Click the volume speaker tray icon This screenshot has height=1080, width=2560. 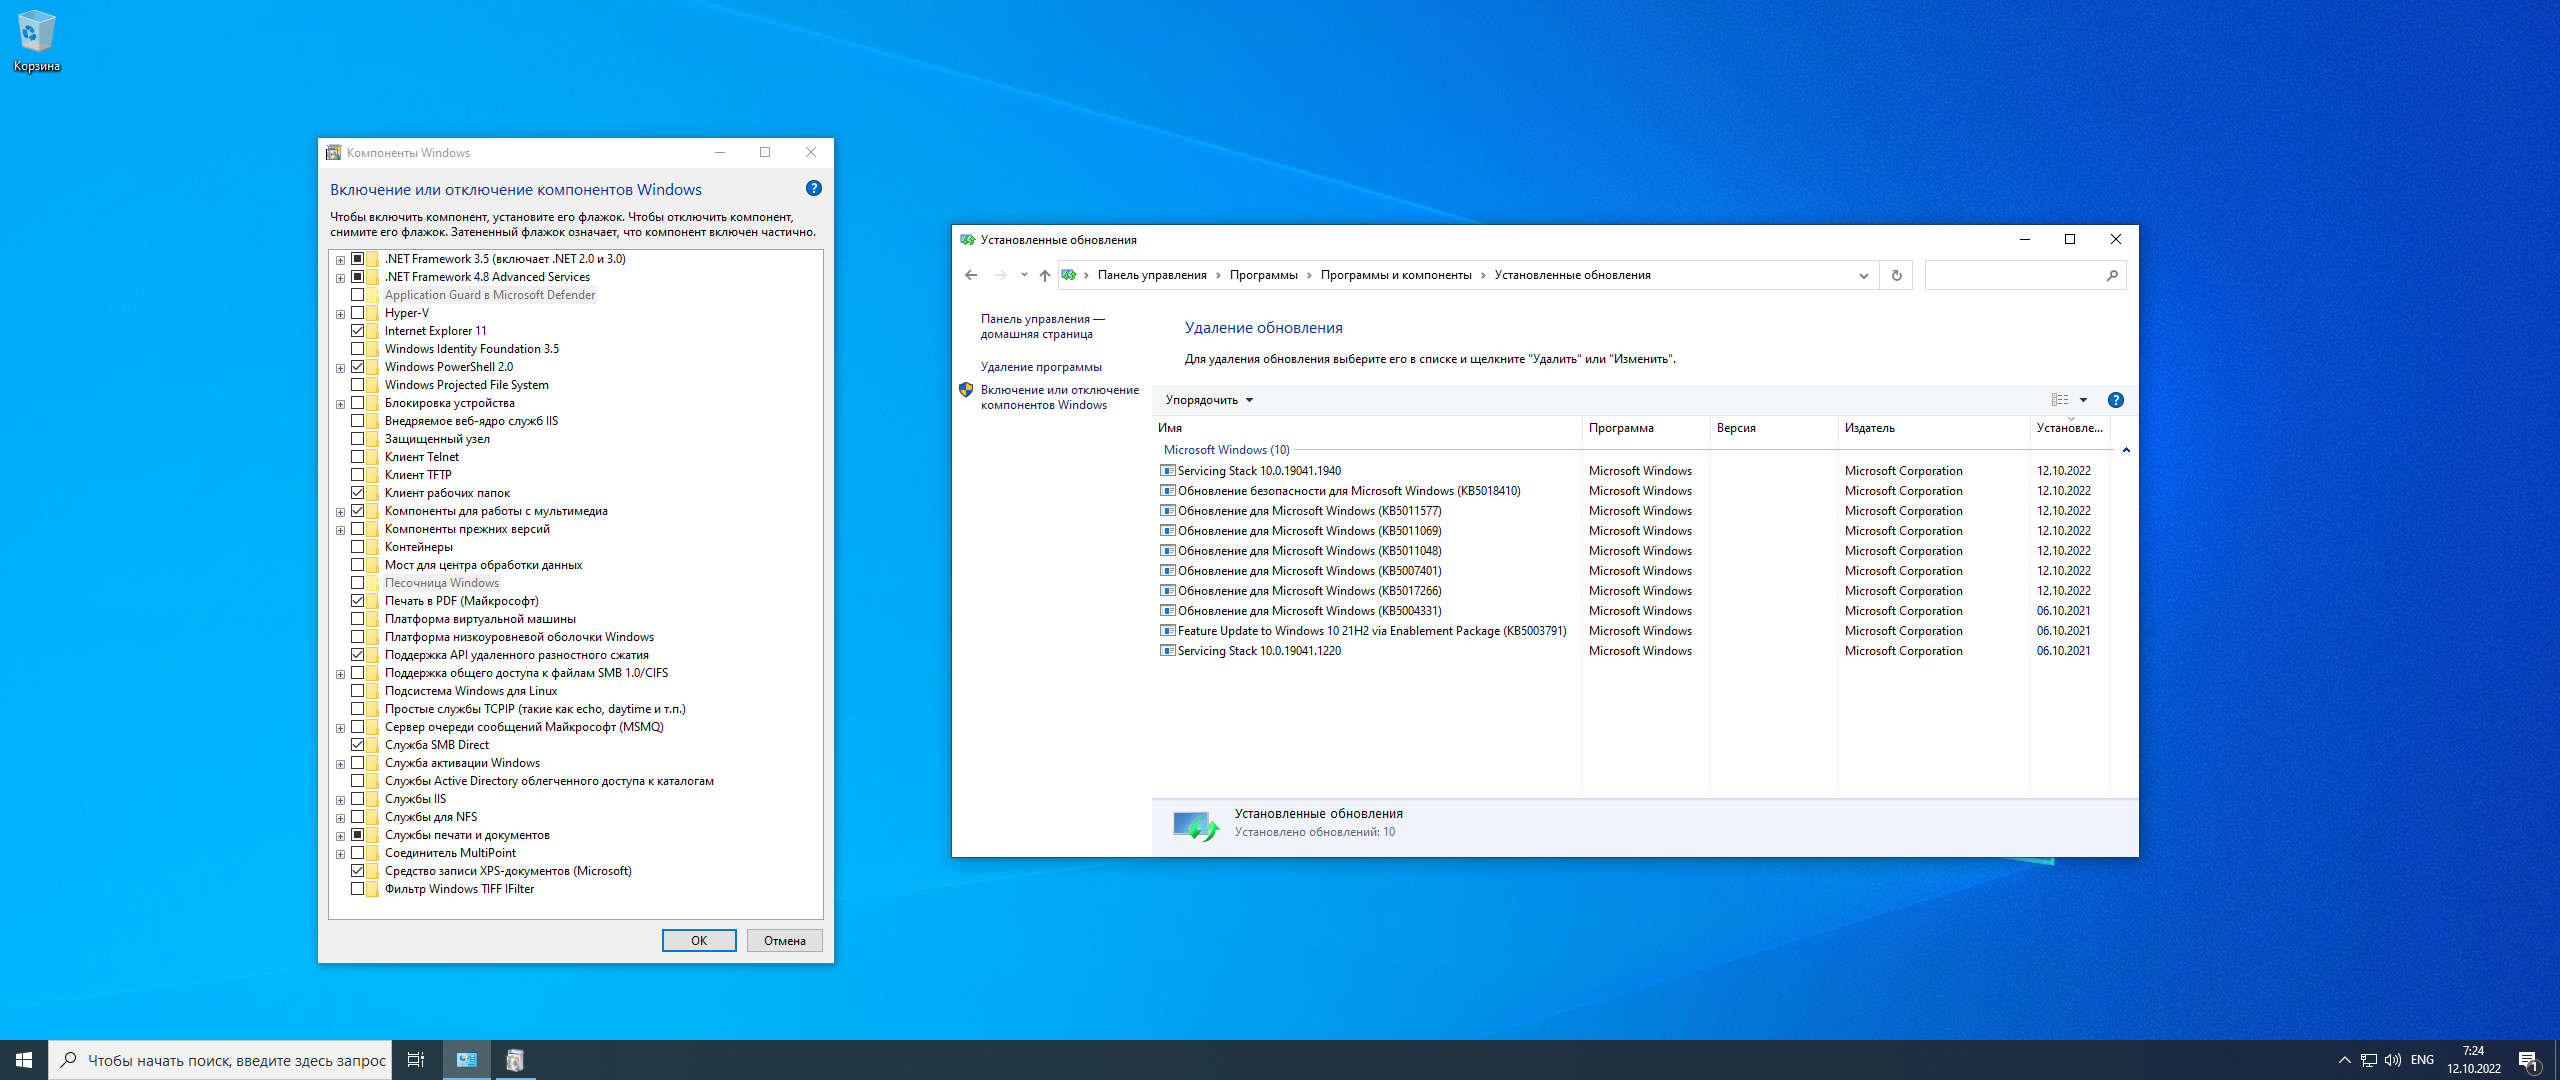2393,1060
